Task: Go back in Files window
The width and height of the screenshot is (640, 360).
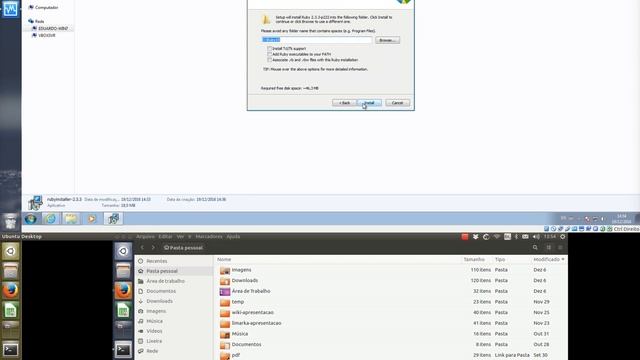Action: 142,248
